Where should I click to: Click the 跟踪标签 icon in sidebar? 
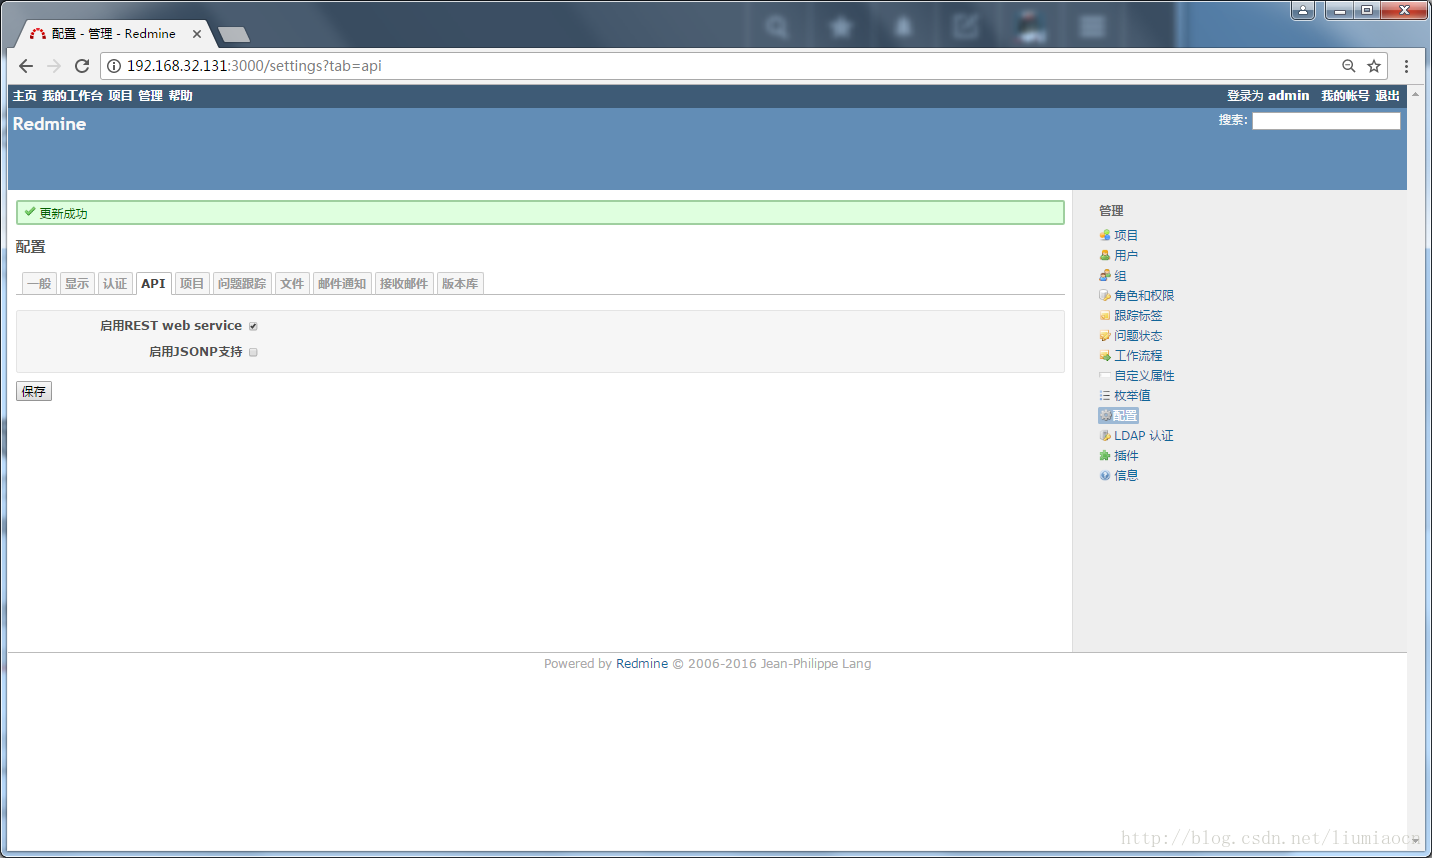tap(1105, 316)
